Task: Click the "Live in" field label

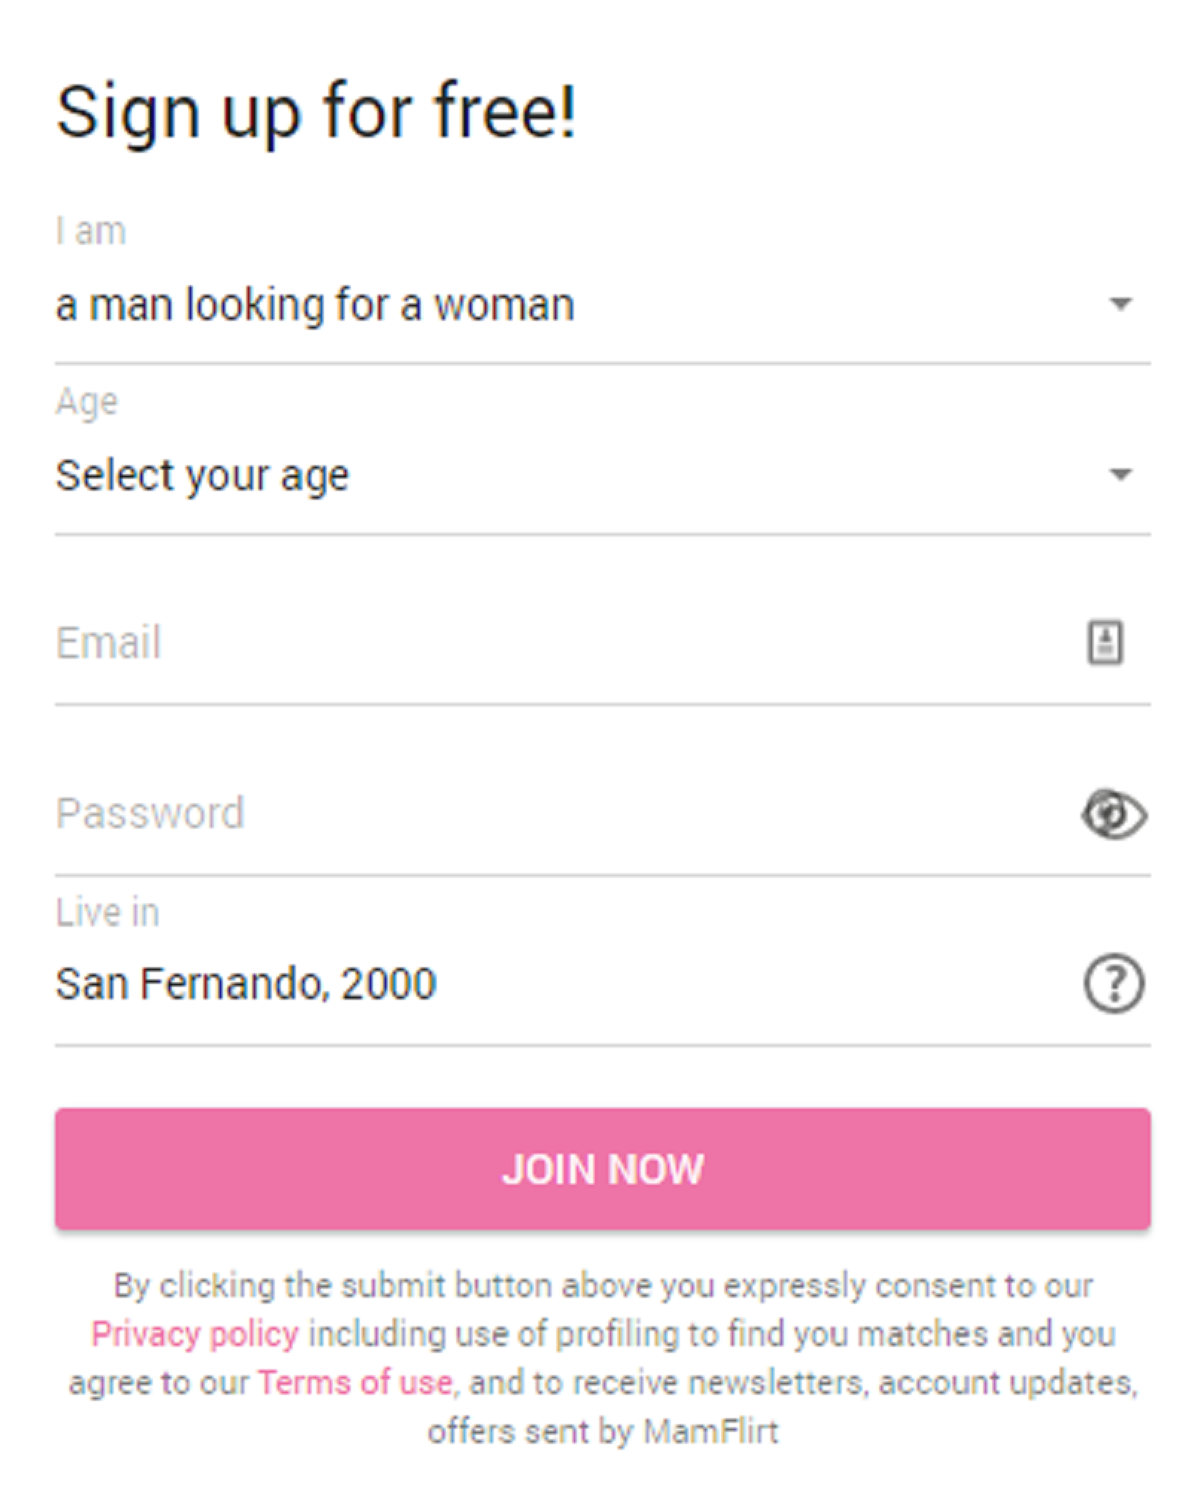Action: [x=108, y=912]
